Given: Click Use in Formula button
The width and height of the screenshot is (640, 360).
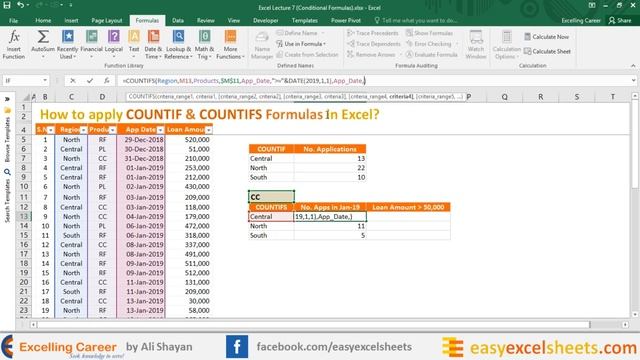Looking at the screenshot, I should [301, 44].
